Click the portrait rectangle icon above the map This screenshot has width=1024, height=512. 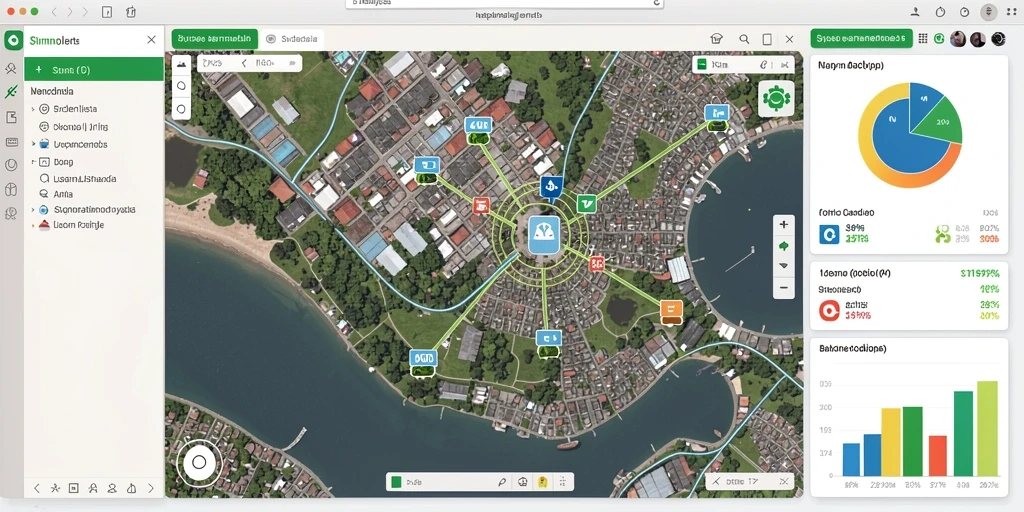767,39
